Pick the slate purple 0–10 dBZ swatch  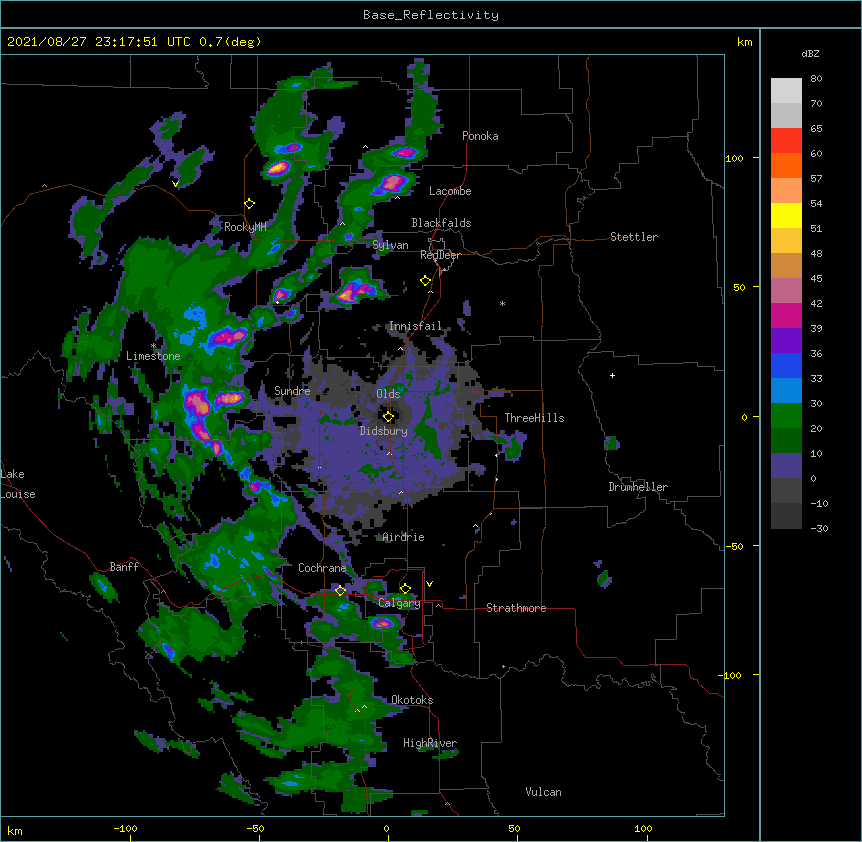(x=786, y=466)
